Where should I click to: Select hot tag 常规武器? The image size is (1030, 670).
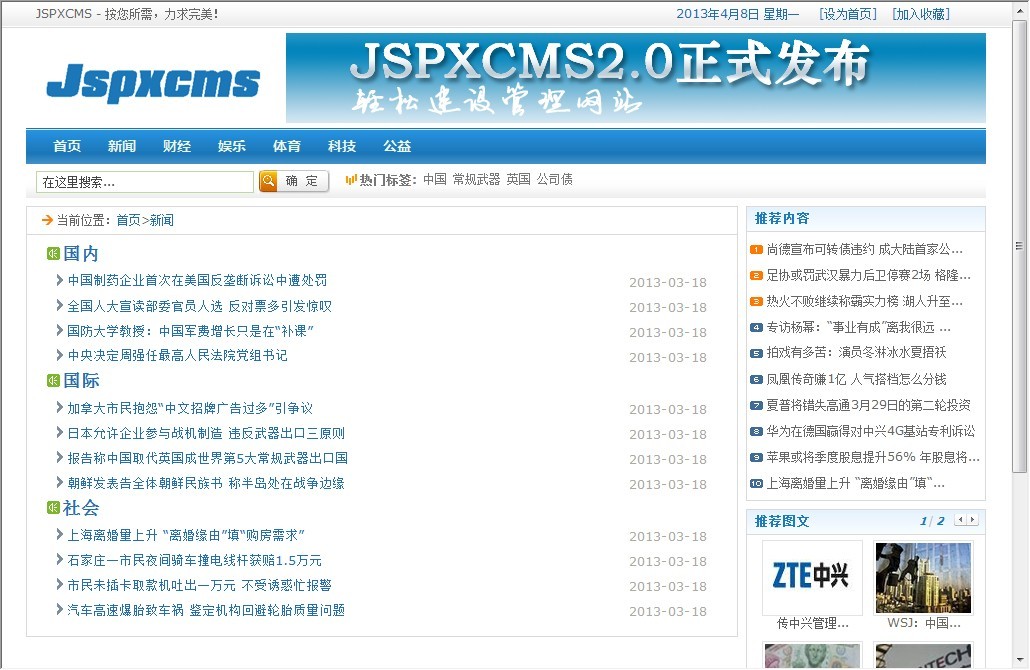(x=476, y=179)
